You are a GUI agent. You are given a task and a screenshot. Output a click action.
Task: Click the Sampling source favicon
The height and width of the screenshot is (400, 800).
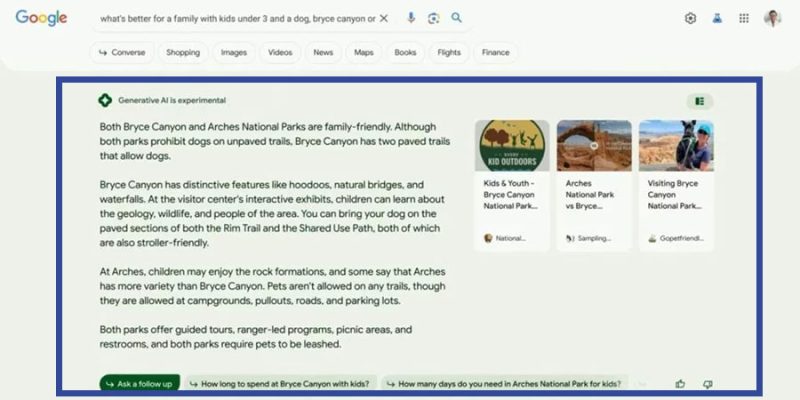coord(570,238)
